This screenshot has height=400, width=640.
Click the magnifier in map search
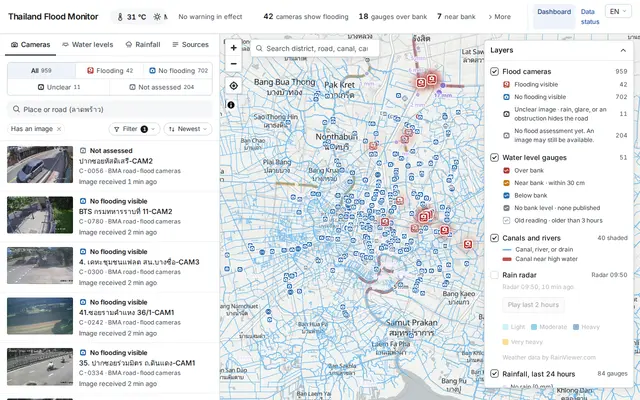click(259, 49)
